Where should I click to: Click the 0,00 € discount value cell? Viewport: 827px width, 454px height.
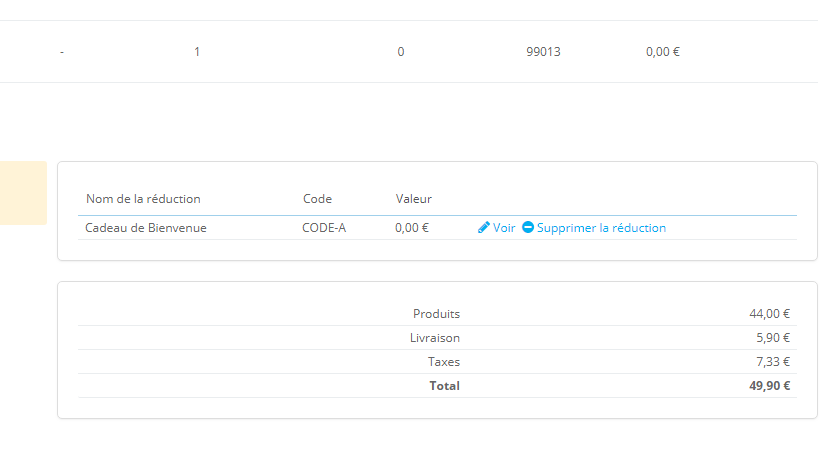coord(412,228)
